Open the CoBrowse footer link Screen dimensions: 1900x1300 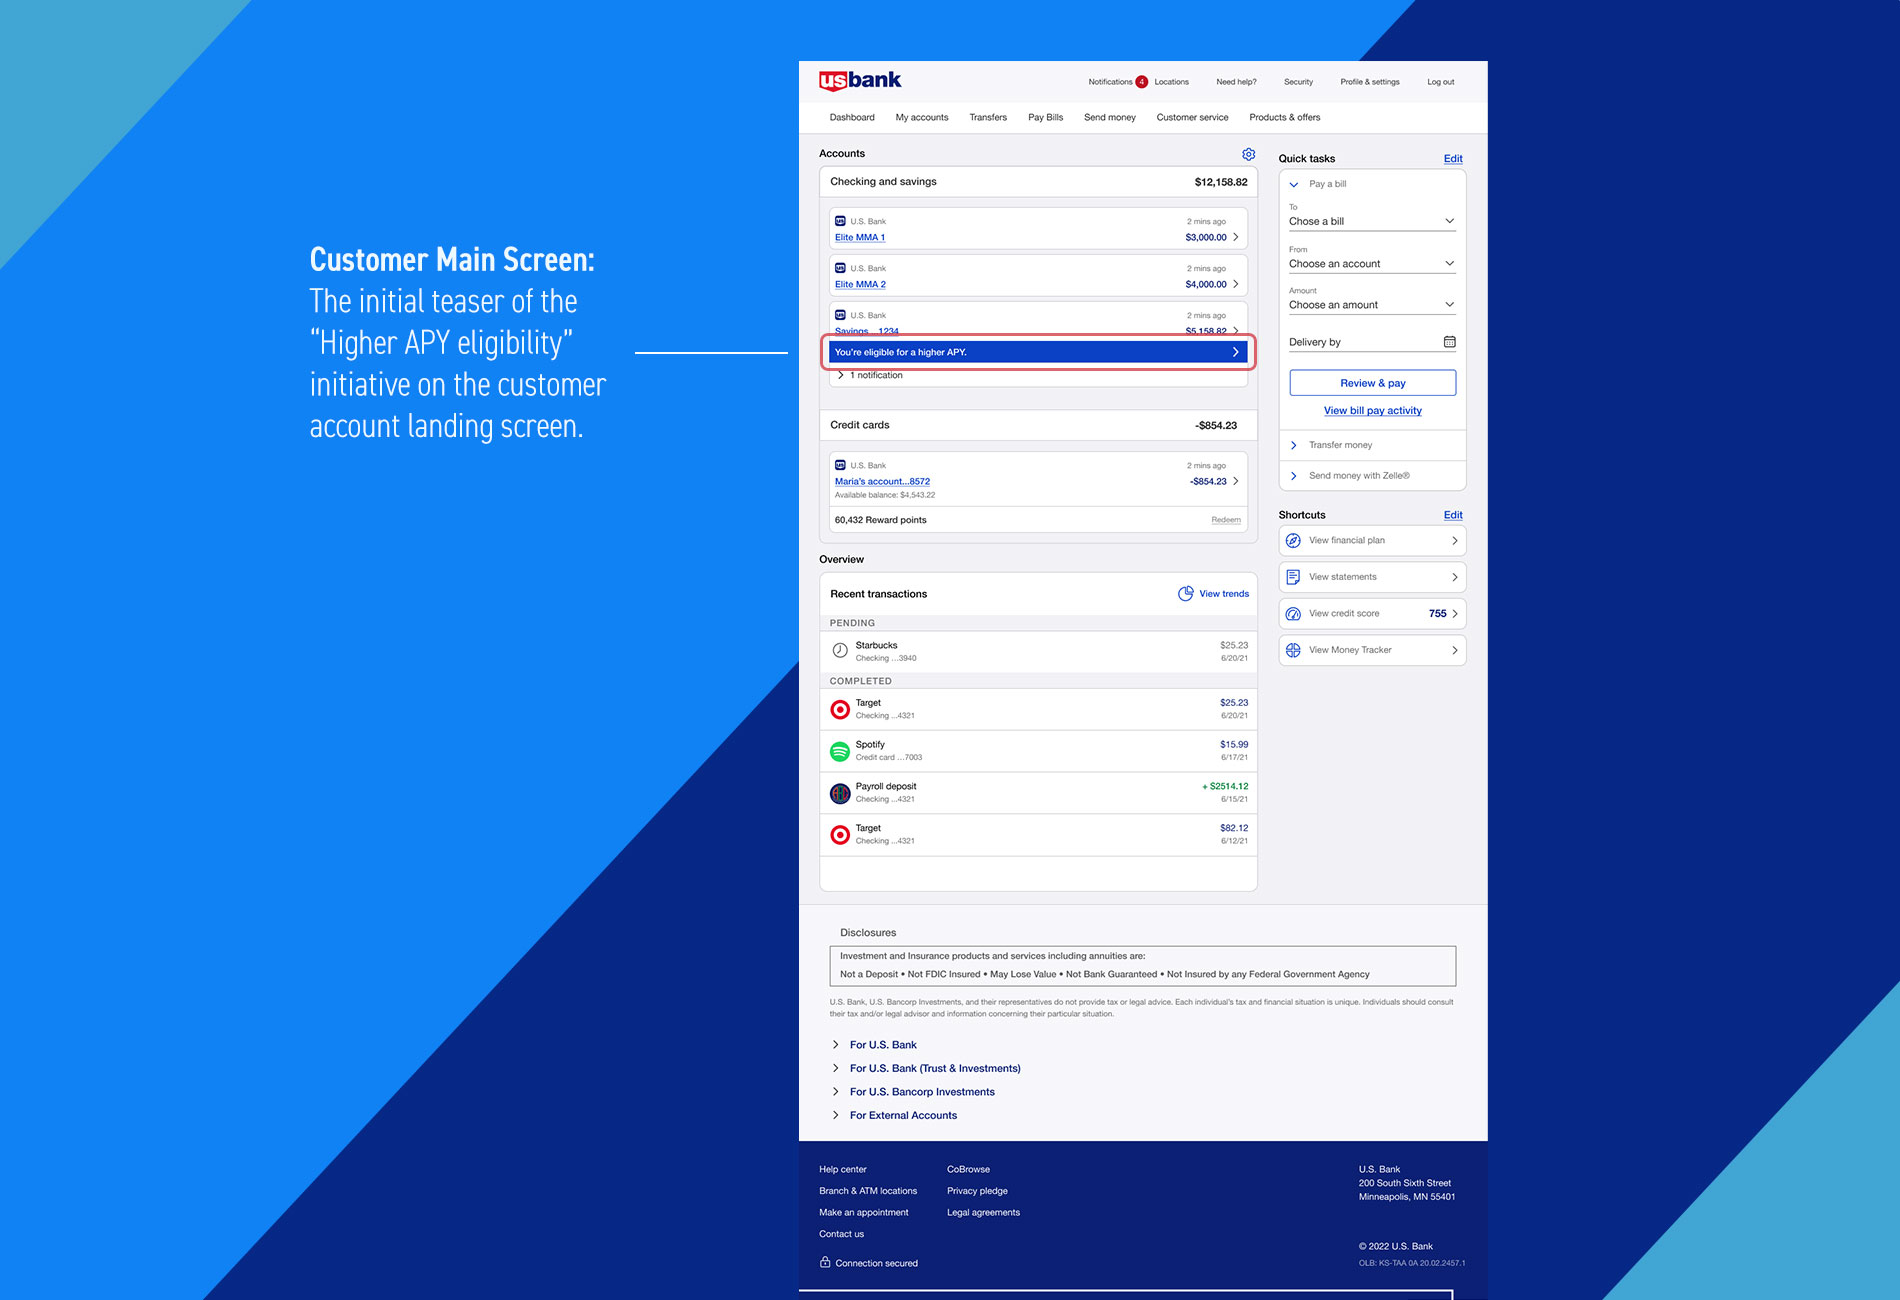pos(968,1170)
